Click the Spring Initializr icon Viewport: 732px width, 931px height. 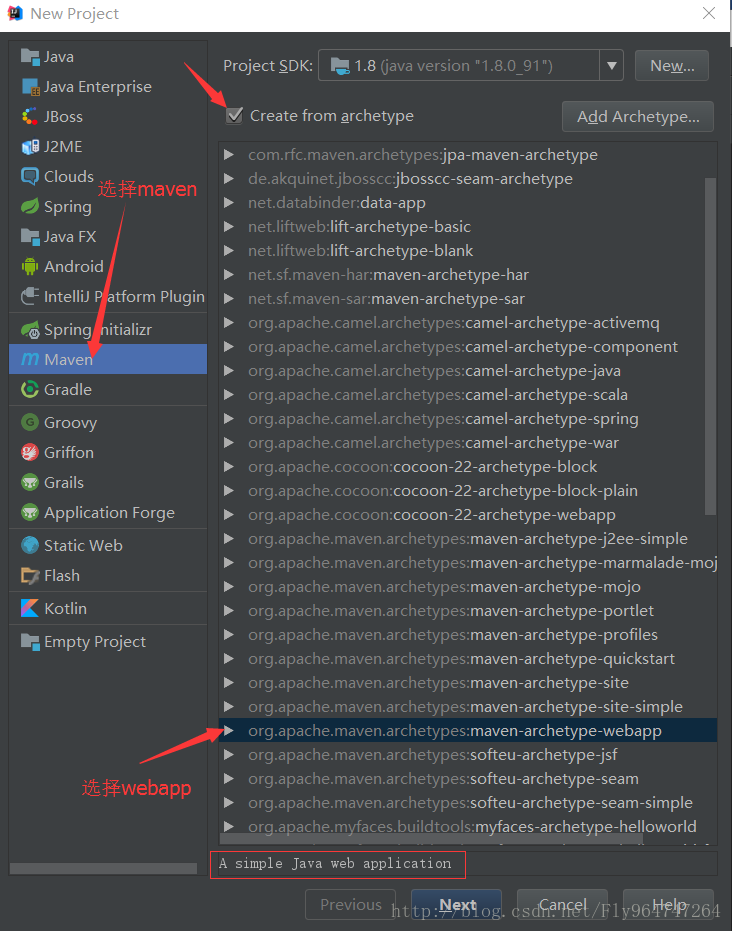click(x=30, y=330)
